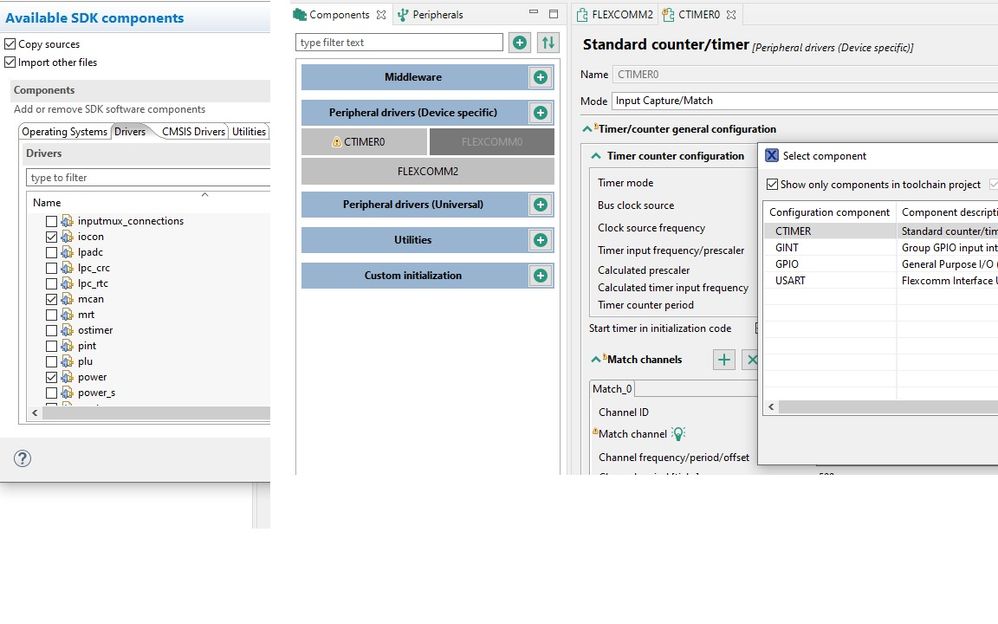Click the Name column sort arrow
Screen dimensions: 998x624
(205, 195)
